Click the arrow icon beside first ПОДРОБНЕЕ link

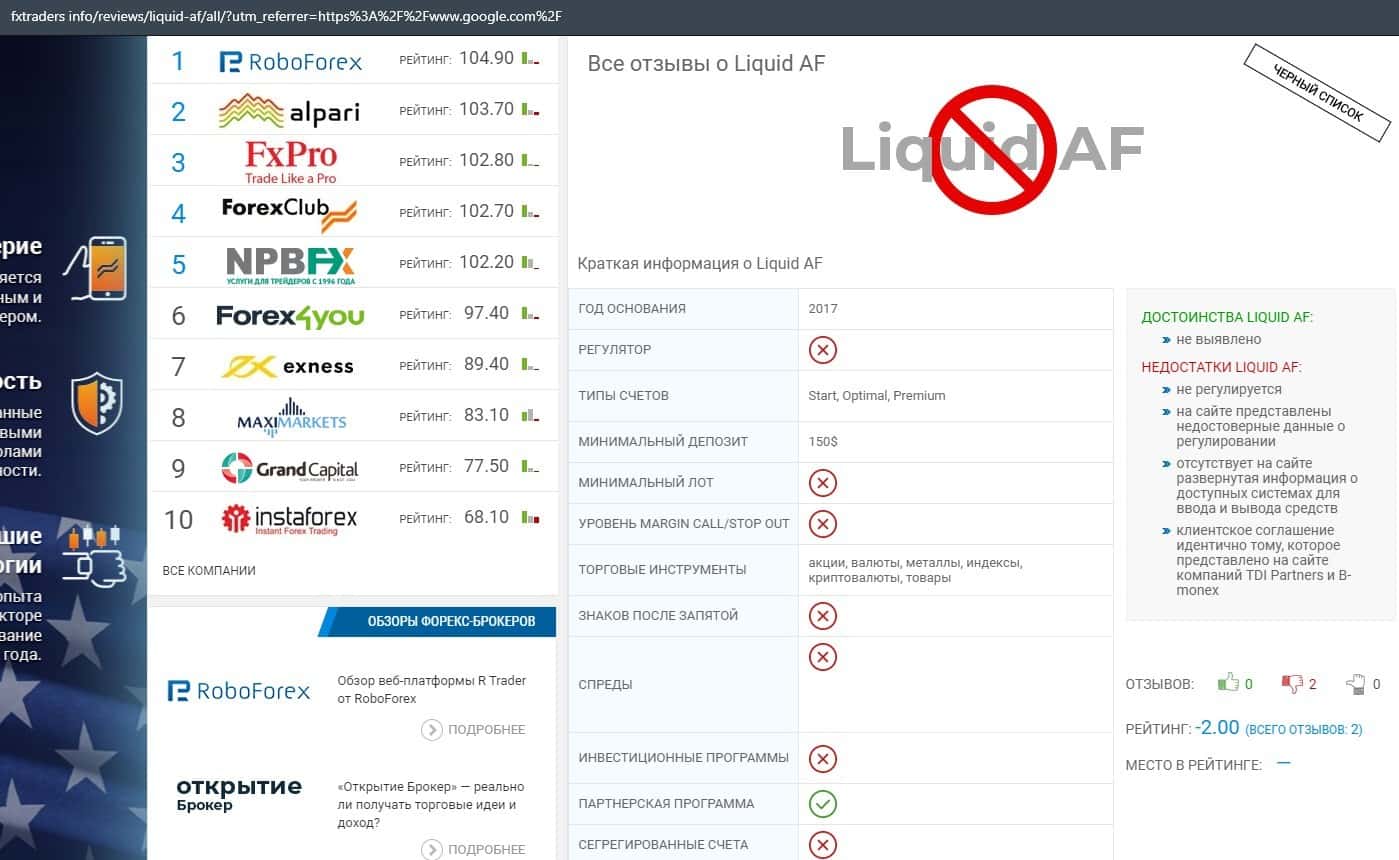point(432,730)
